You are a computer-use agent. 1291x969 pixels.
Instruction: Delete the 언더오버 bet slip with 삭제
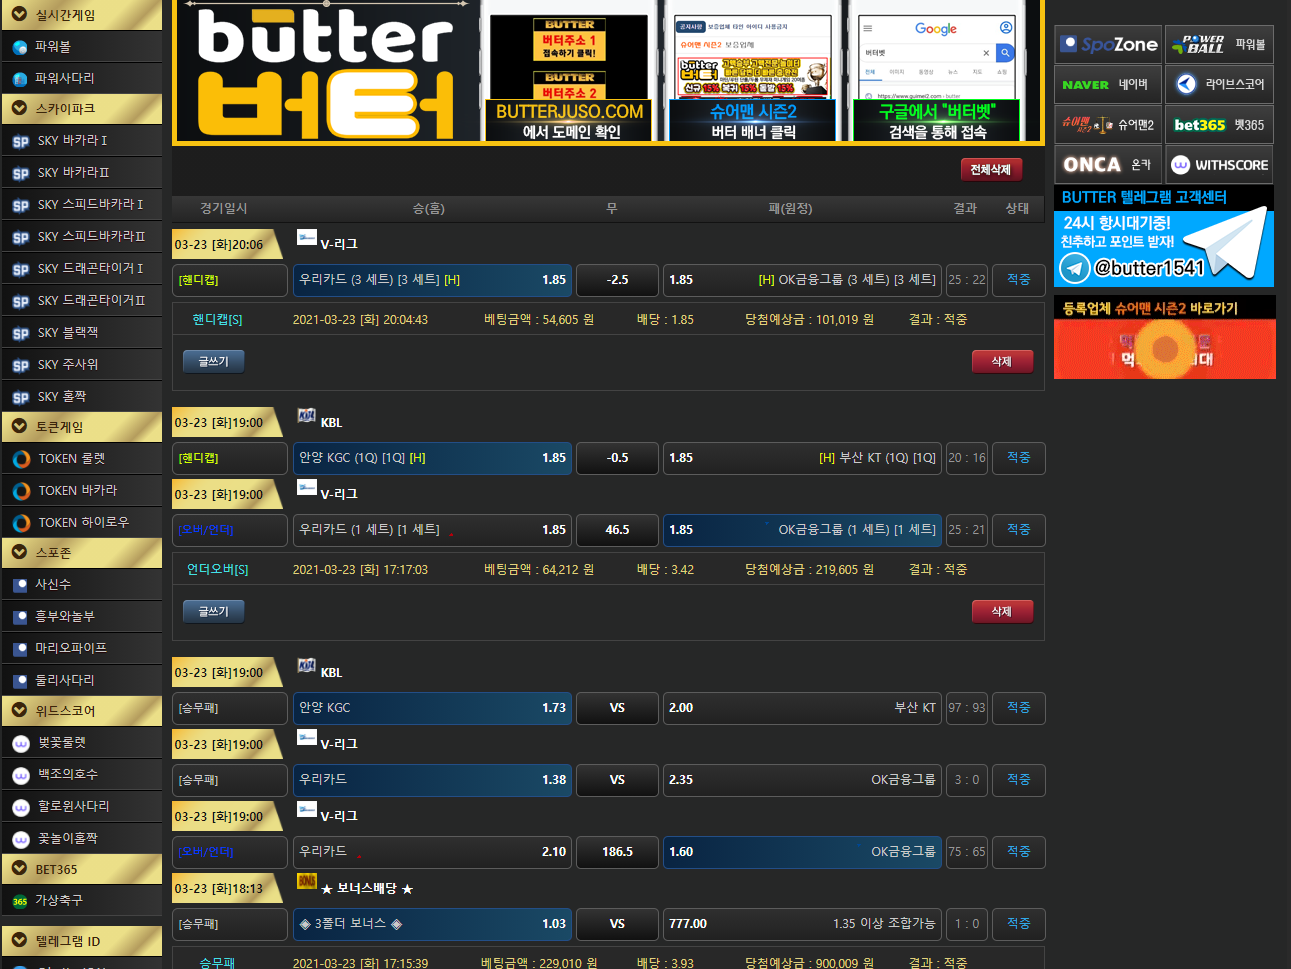point(1001,611)
